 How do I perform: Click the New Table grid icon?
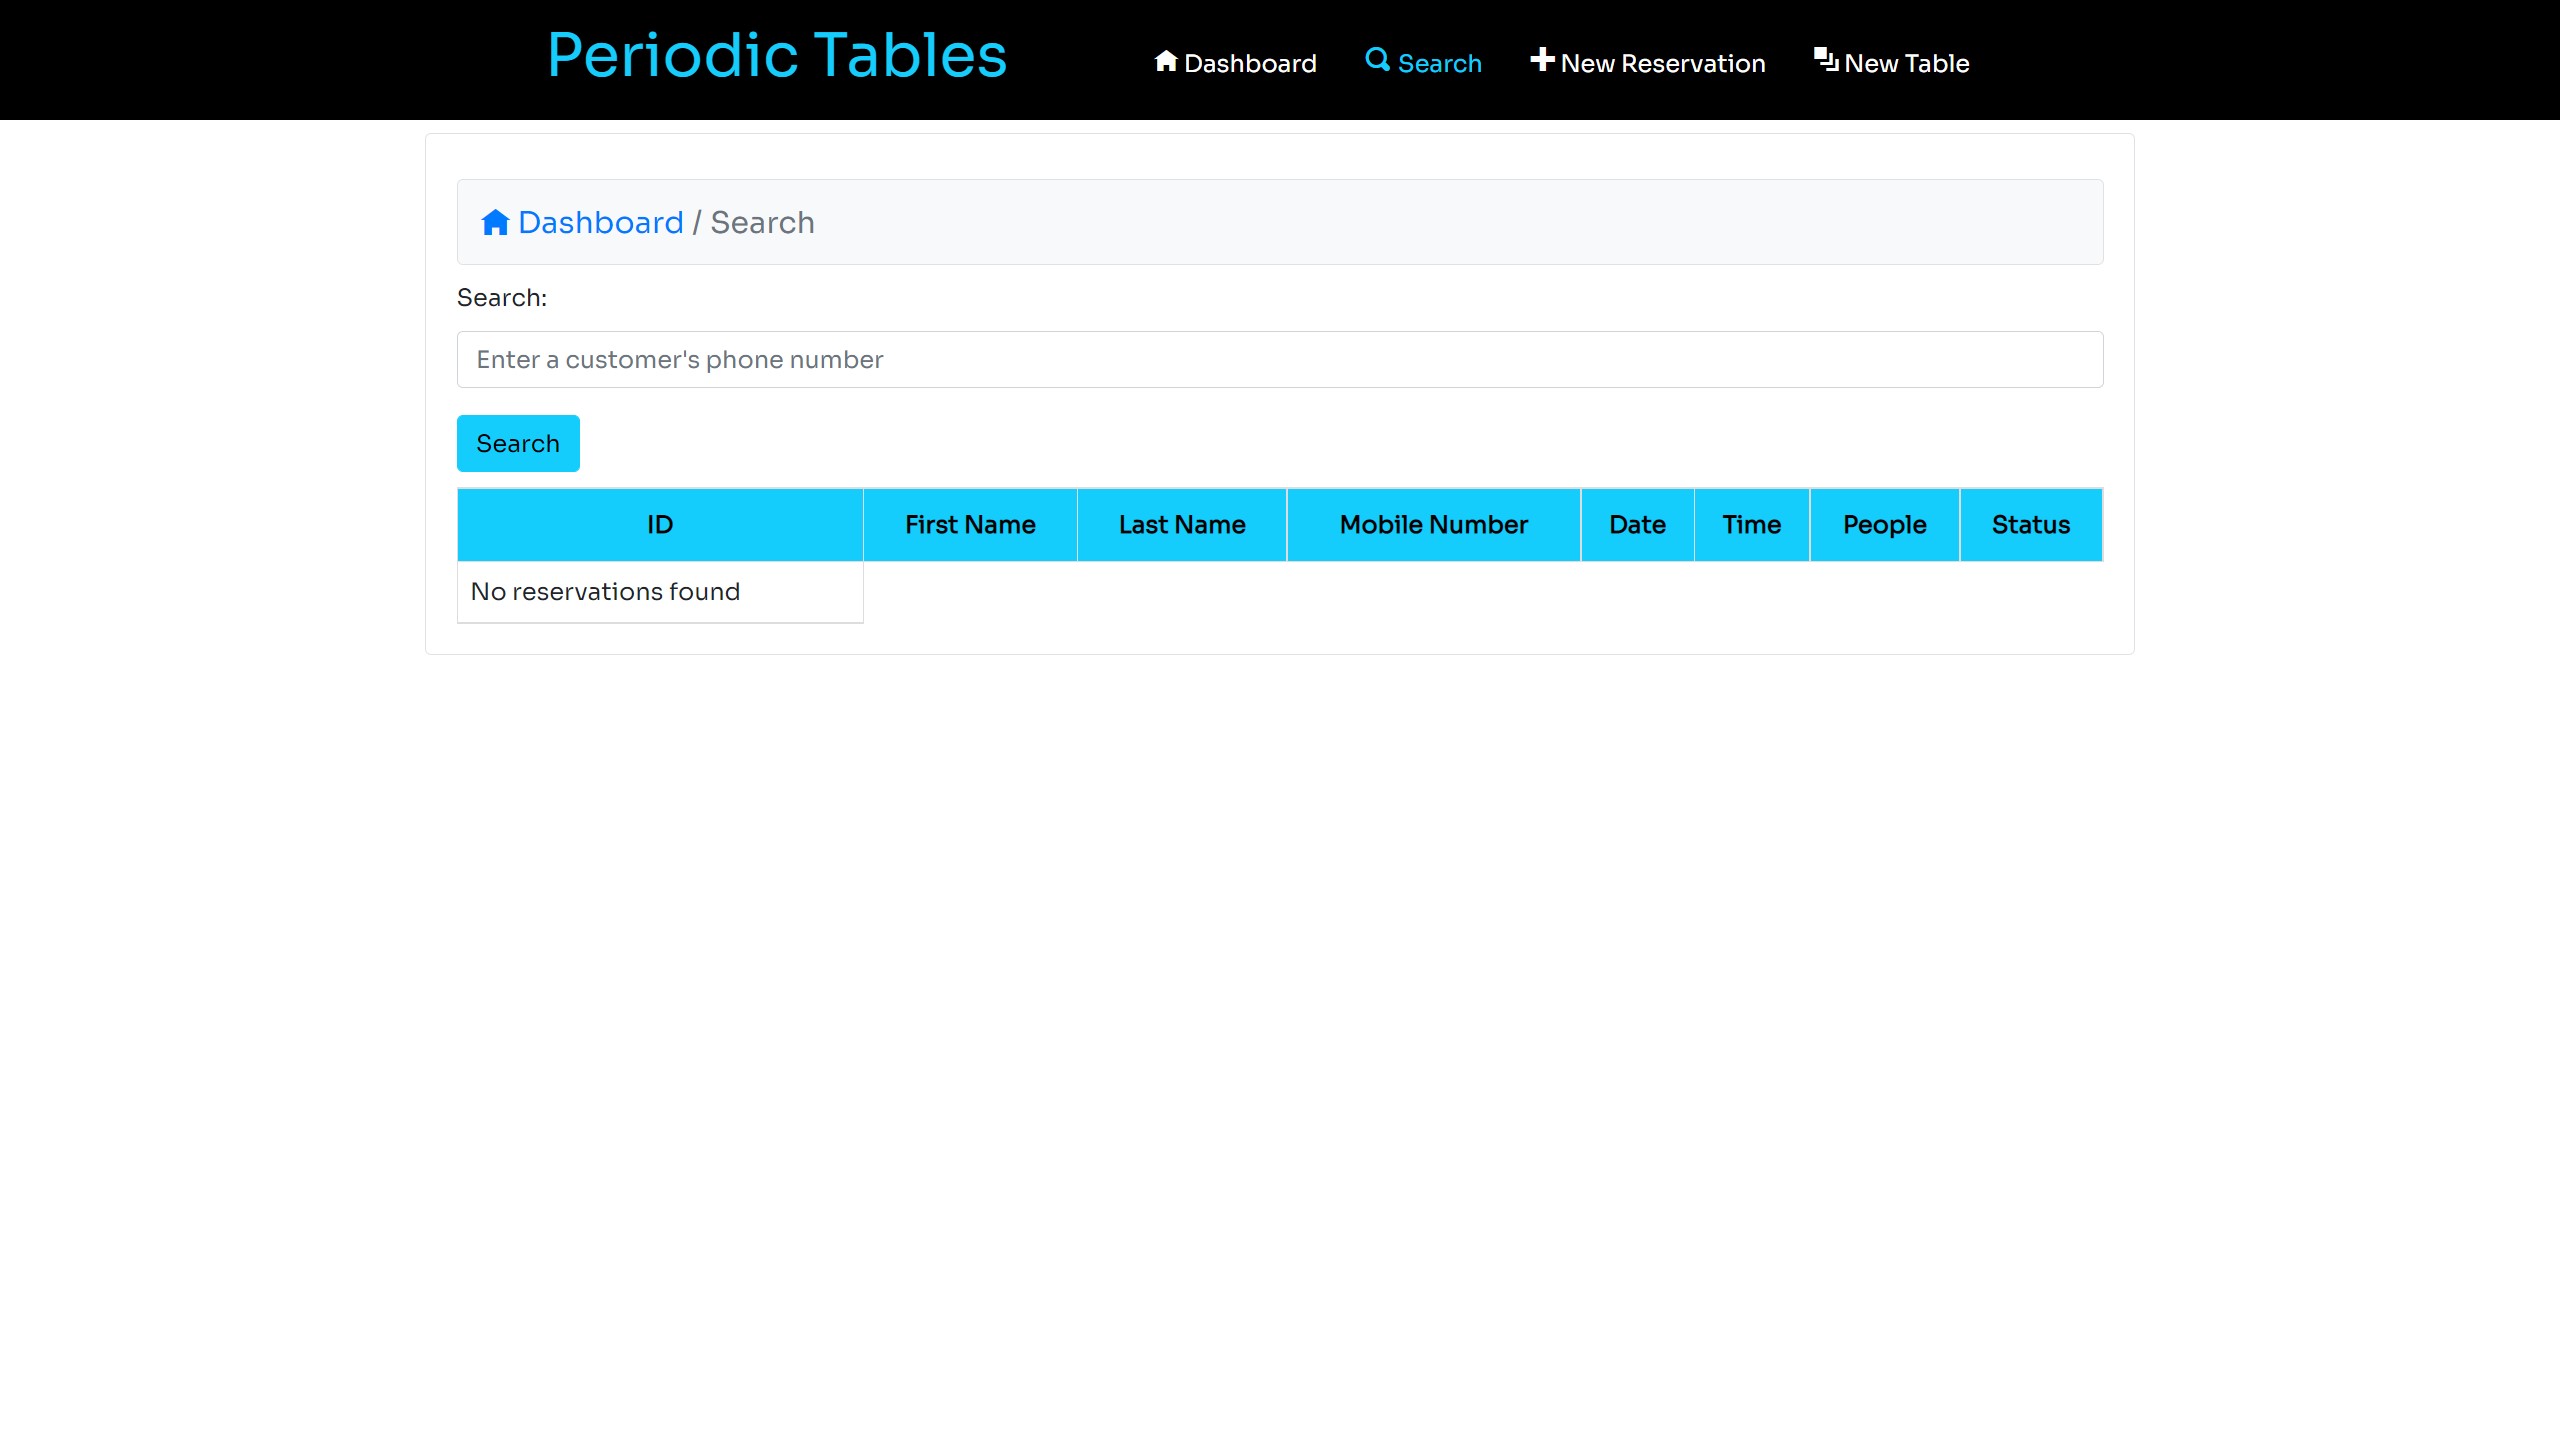1825,60
